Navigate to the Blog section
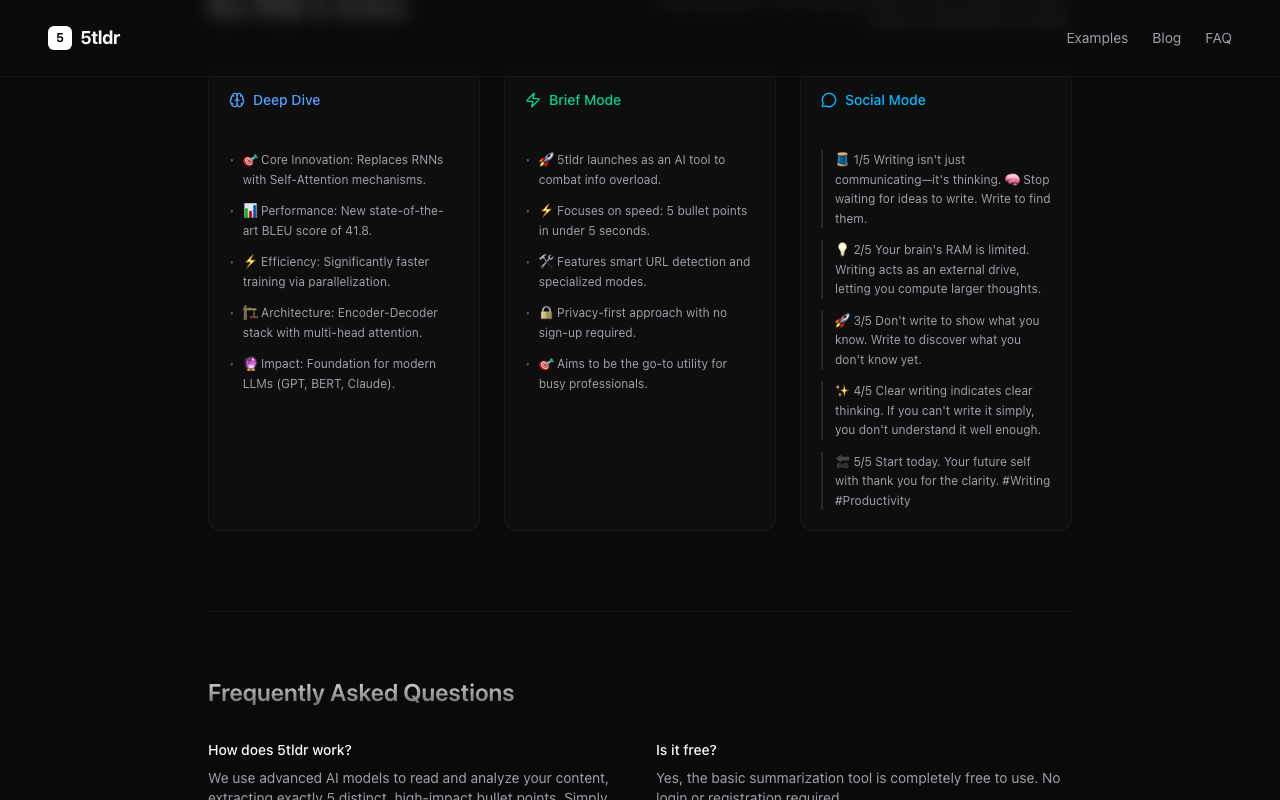1280x800 pixels. tap(1166, 38)
